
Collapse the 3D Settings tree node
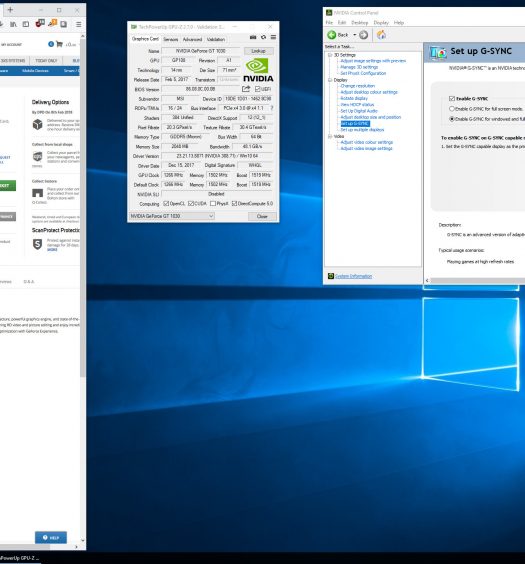point(329,55)
